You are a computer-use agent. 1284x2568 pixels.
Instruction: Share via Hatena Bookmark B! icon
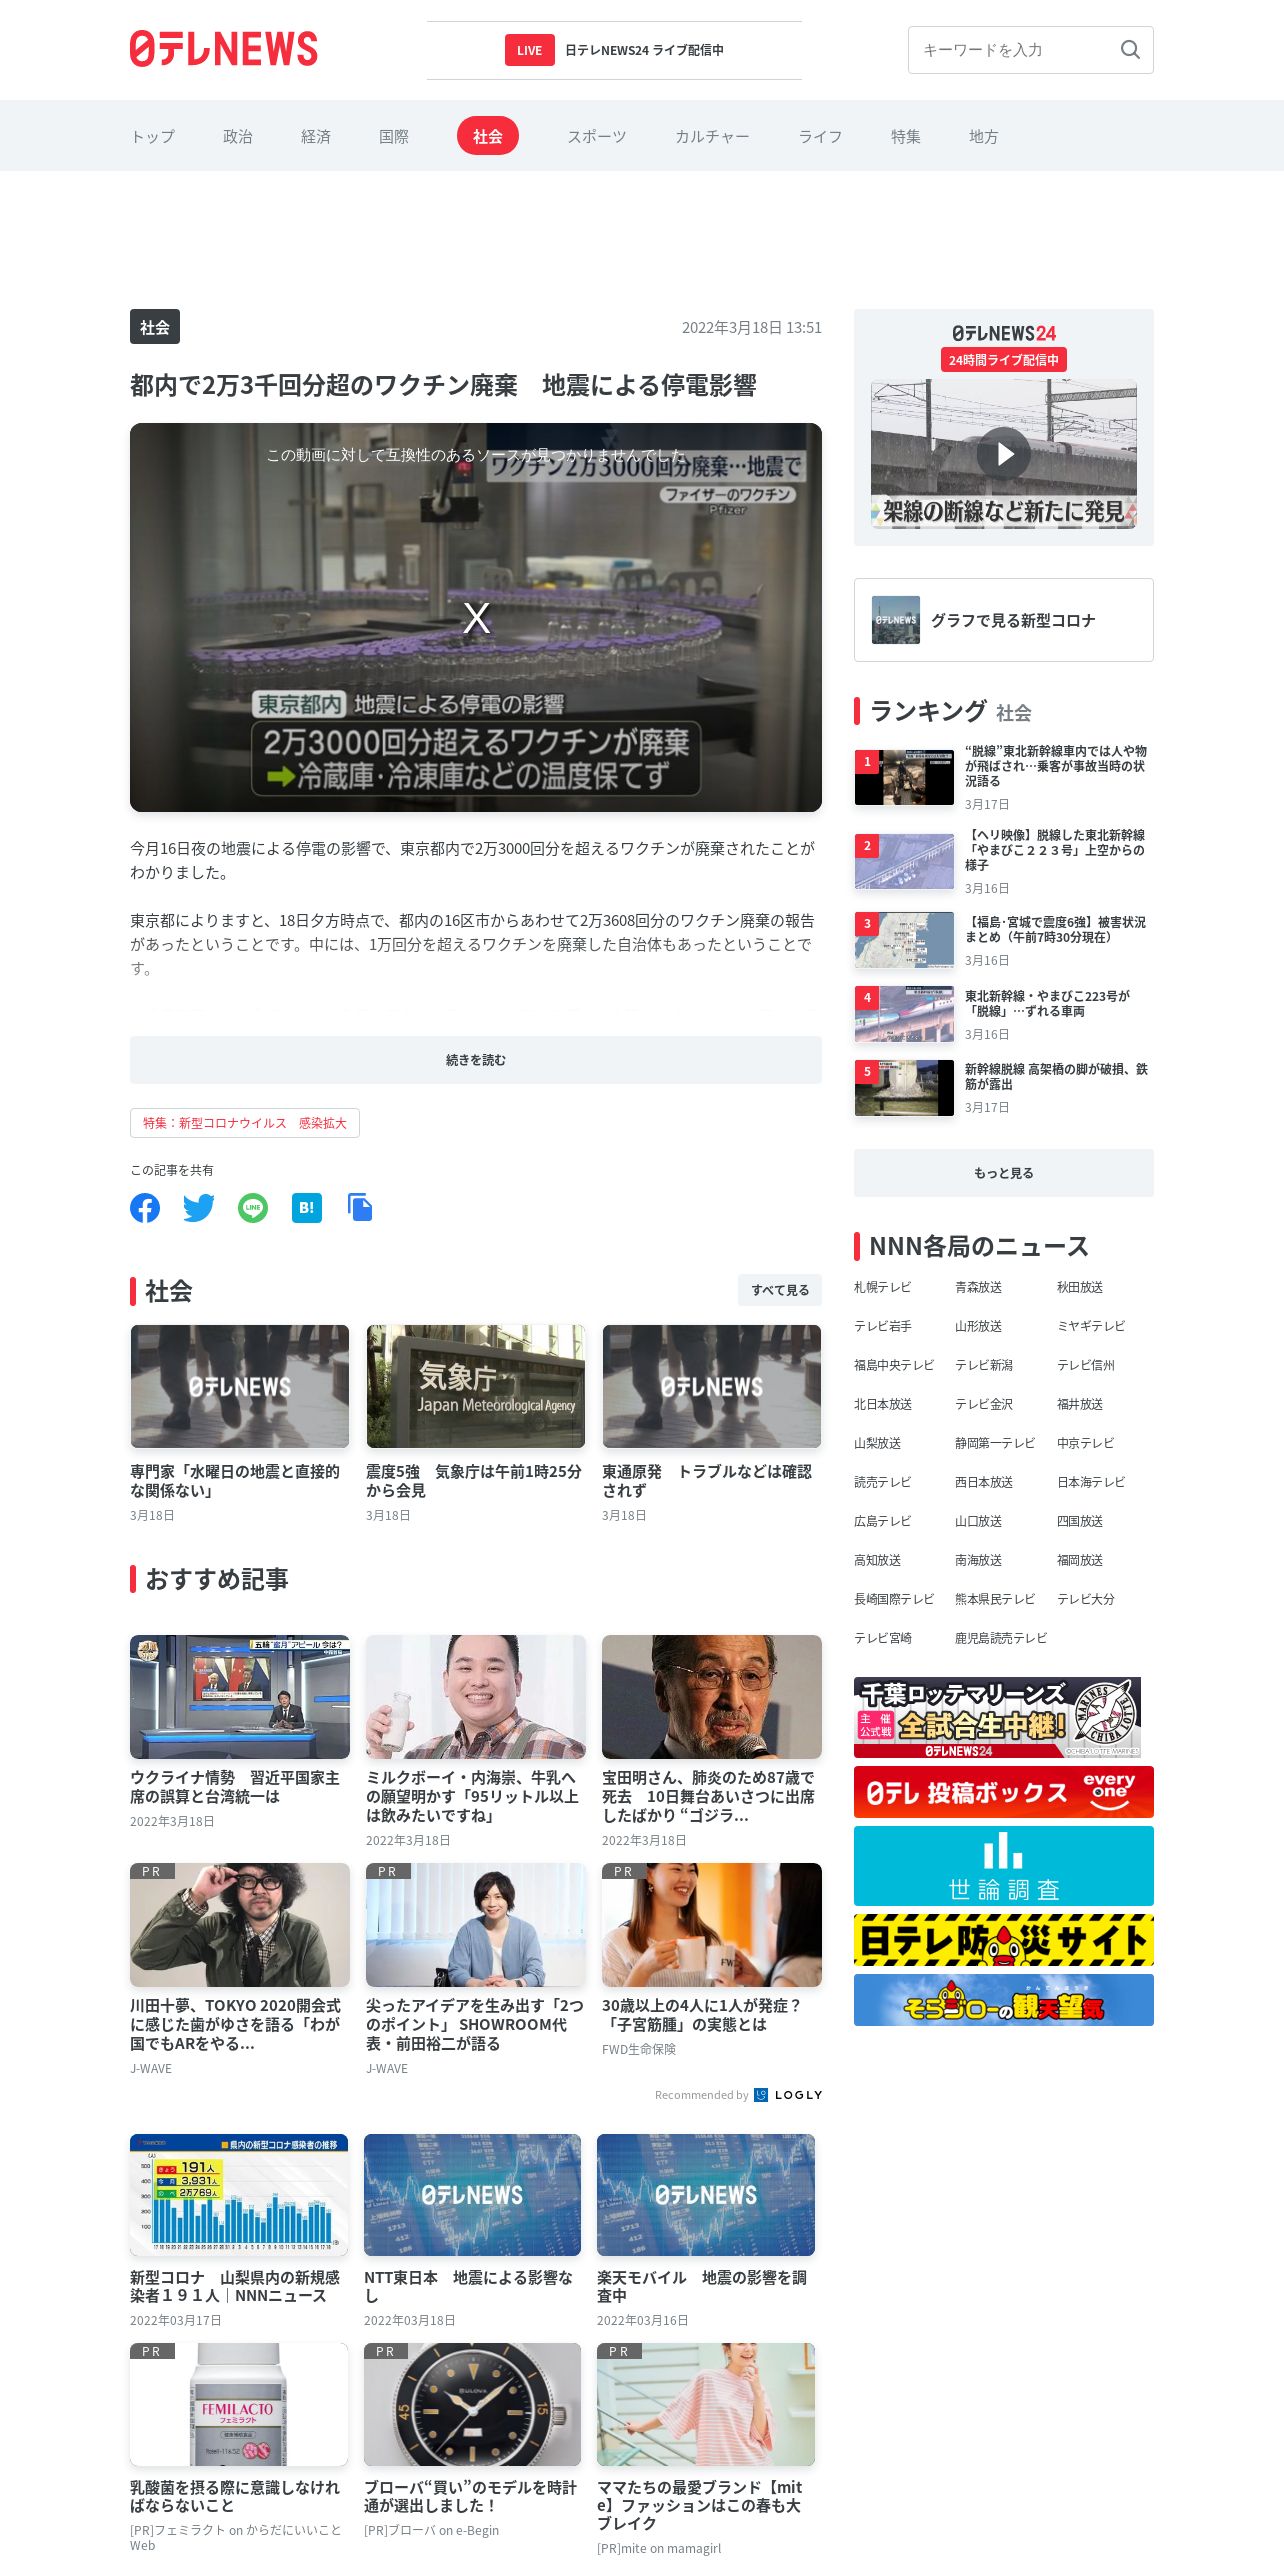coord(307,1208)
